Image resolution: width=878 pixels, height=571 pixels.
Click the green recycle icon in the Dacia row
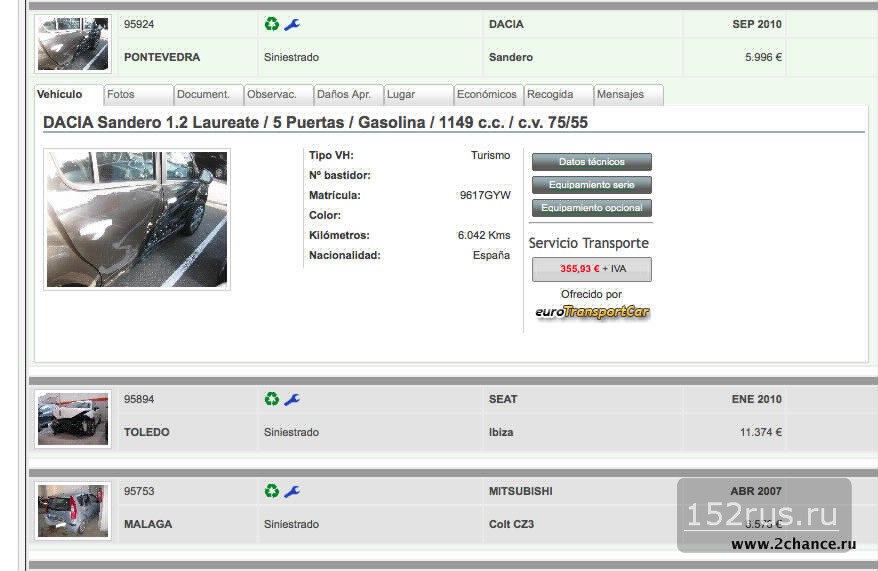(x=272, y=24)
